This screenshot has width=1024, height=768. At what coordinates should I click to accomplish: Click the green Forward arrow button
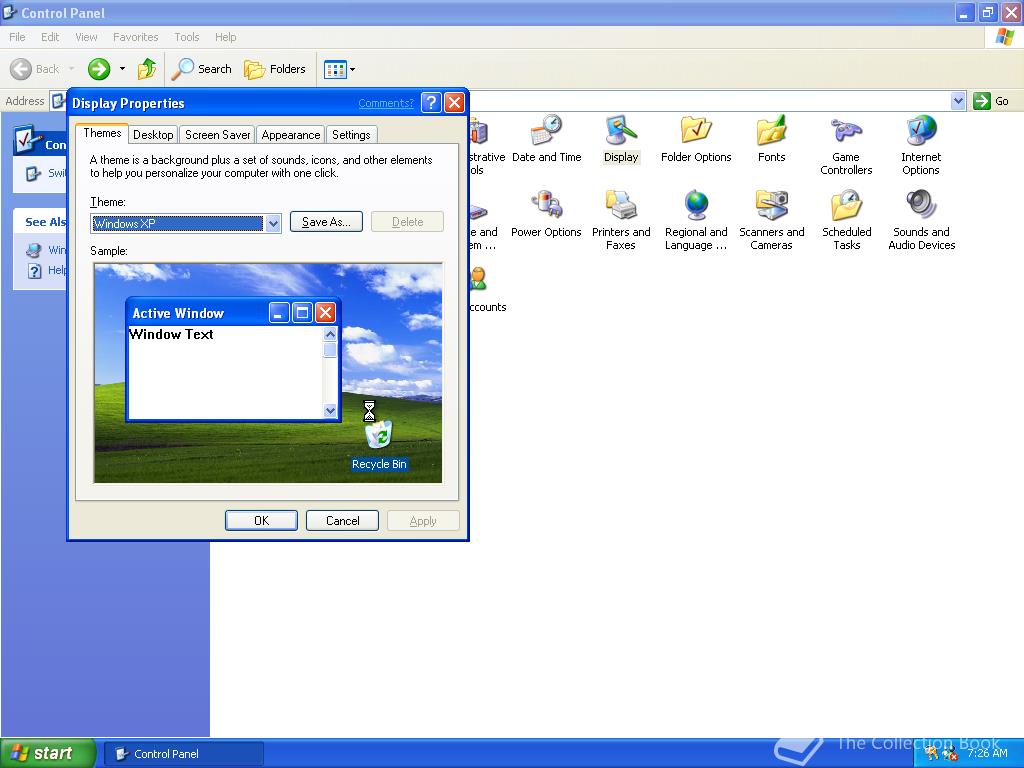point(99,69)
